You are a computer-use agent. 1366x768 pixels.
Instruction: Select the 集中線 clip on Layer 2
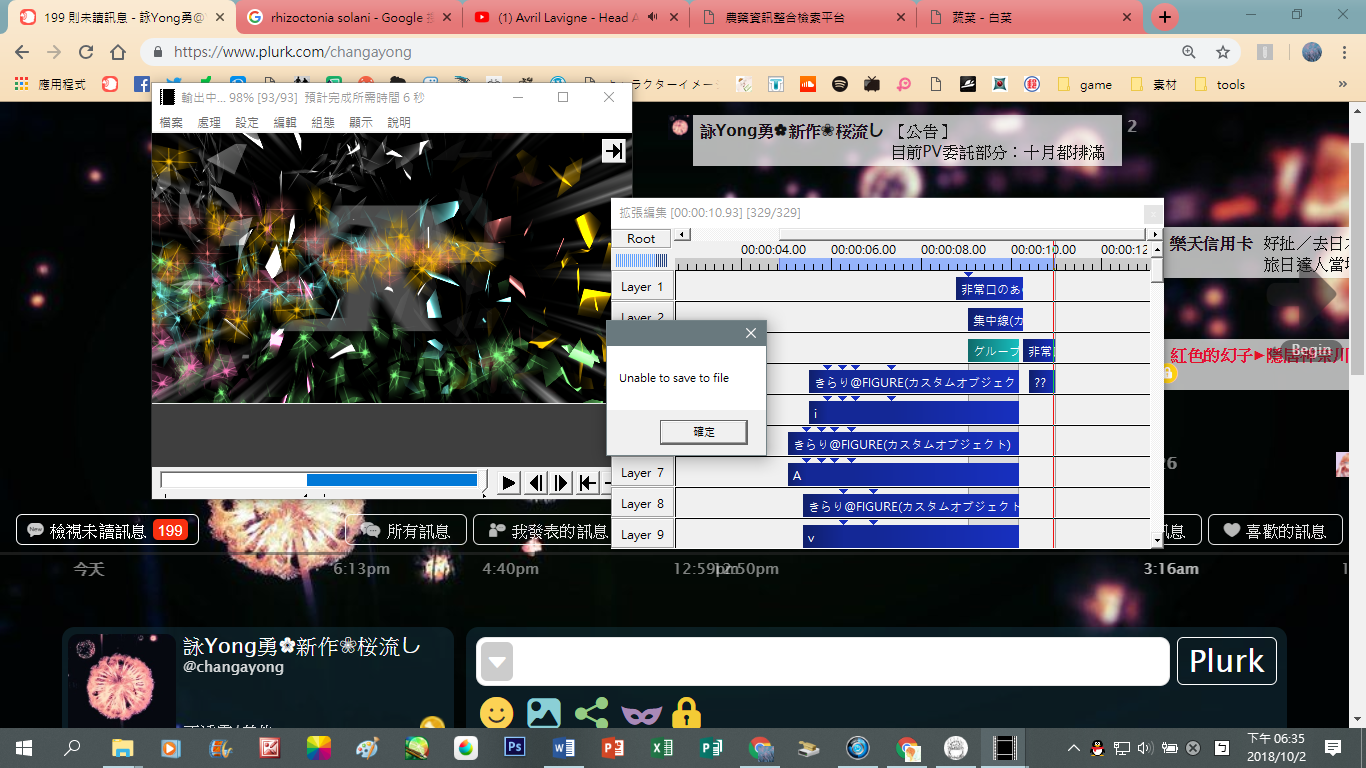point(995,320)
